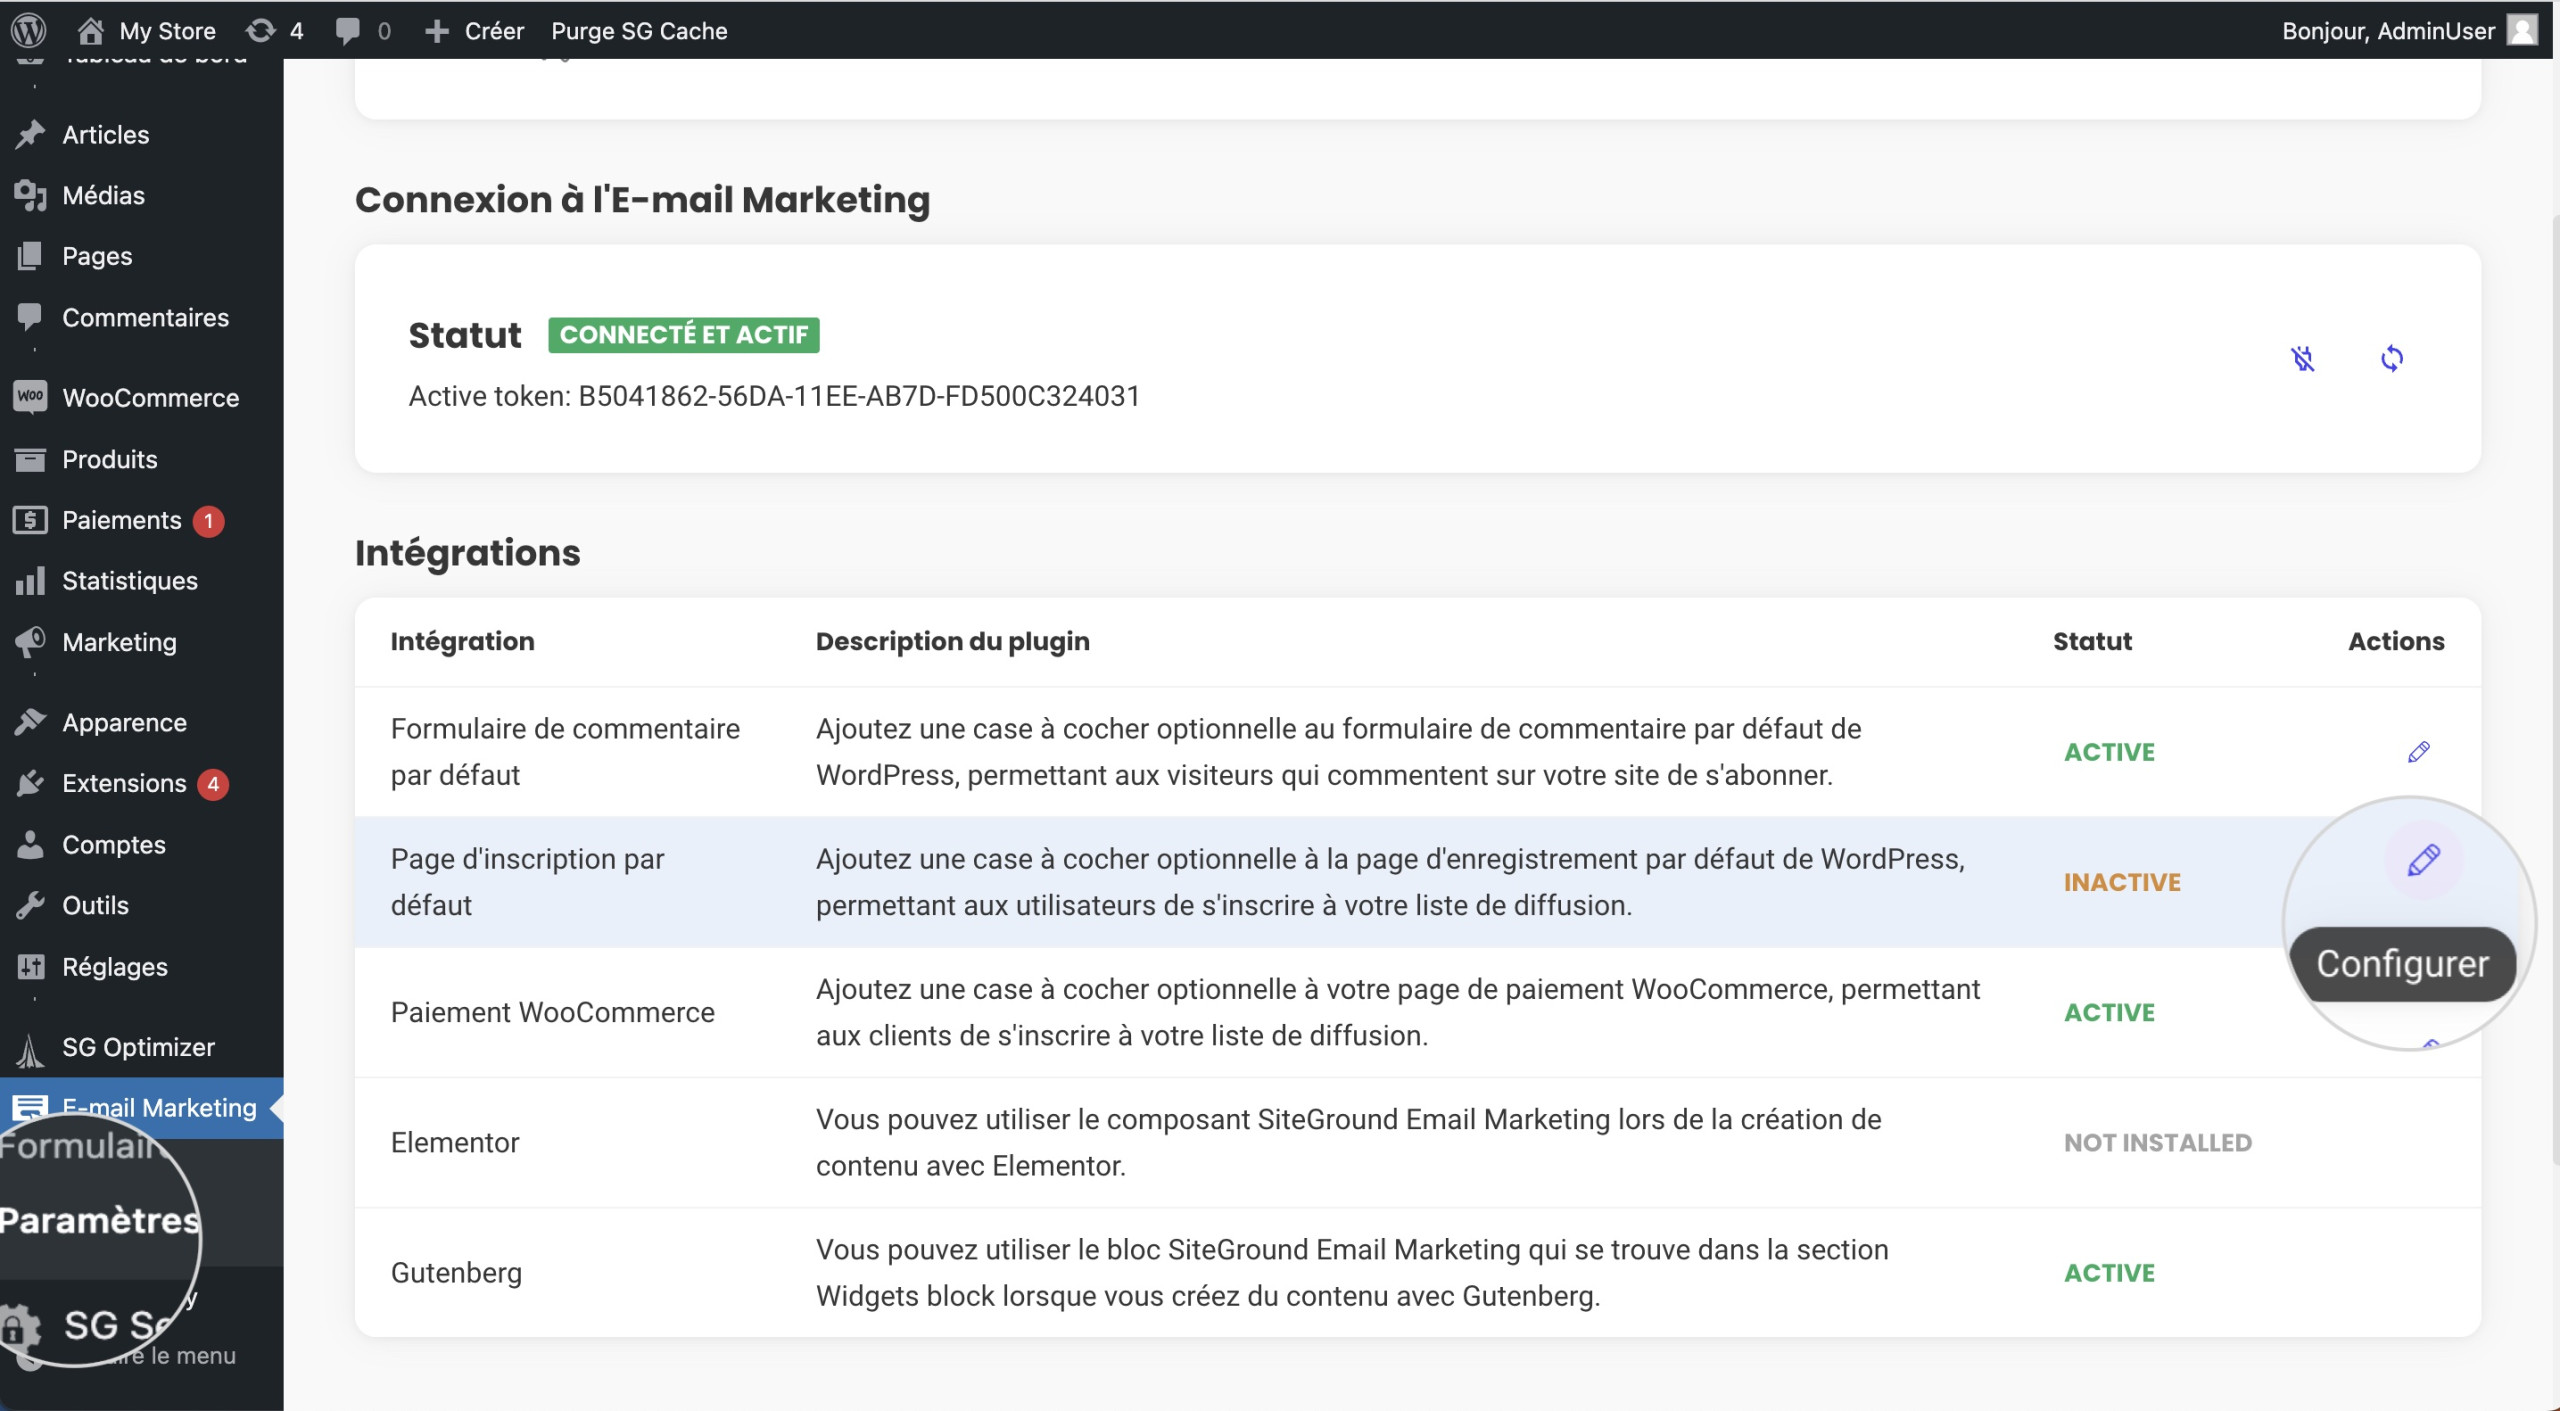Open Médias in sidebar

[x=103, y=195]
